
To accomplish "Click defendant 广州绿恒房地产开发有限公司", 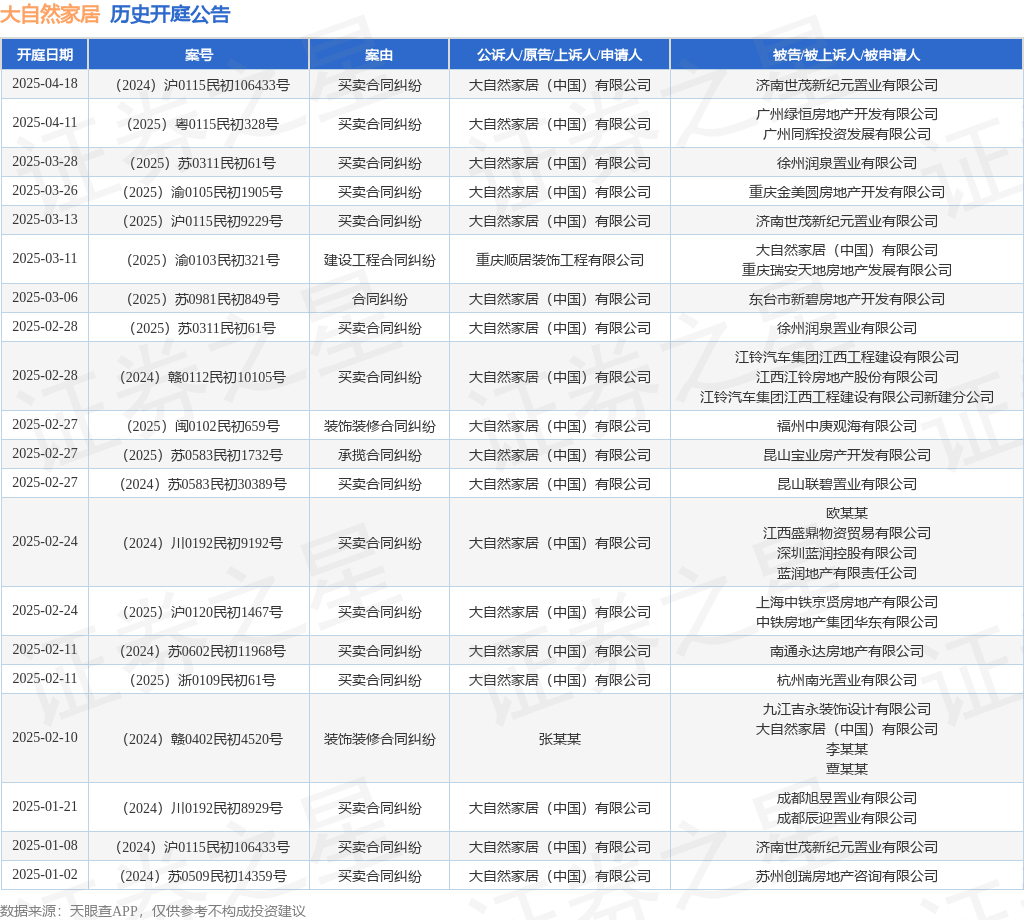I will click(846, 114).
